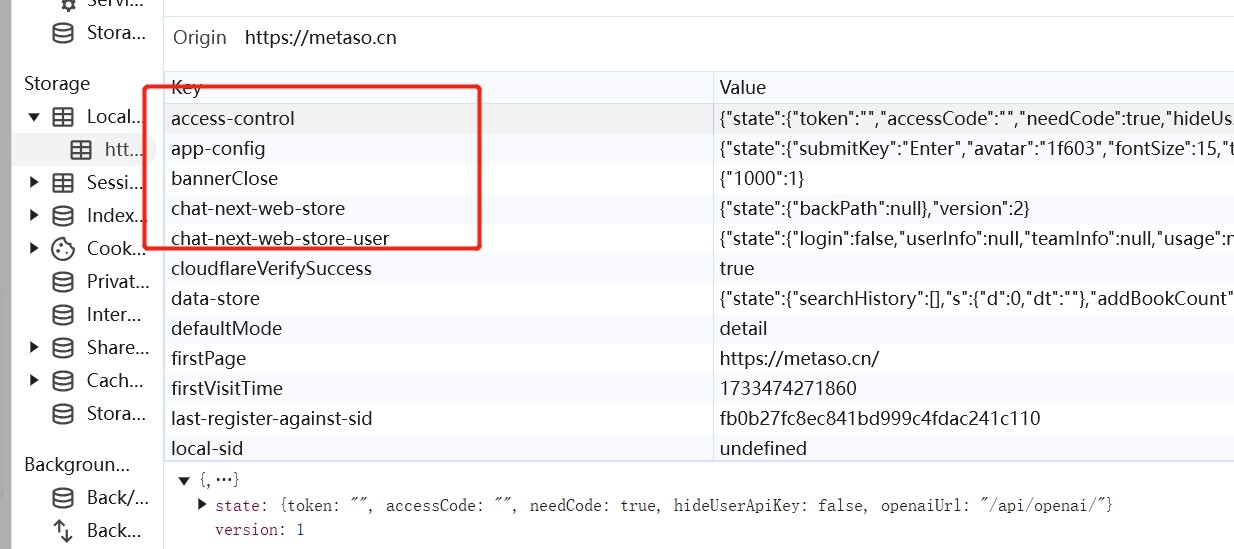This screenshot has width=1234, height=549.
Task: Click the Local storage table icon
Action: click(63, 117)
